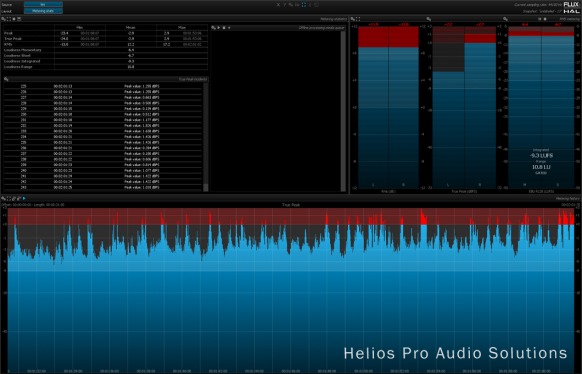Image resolution: width=582 pixels, height=374 pixels.
Task: Click the blue play icon in history toolbar
Action: coord(24,199)
